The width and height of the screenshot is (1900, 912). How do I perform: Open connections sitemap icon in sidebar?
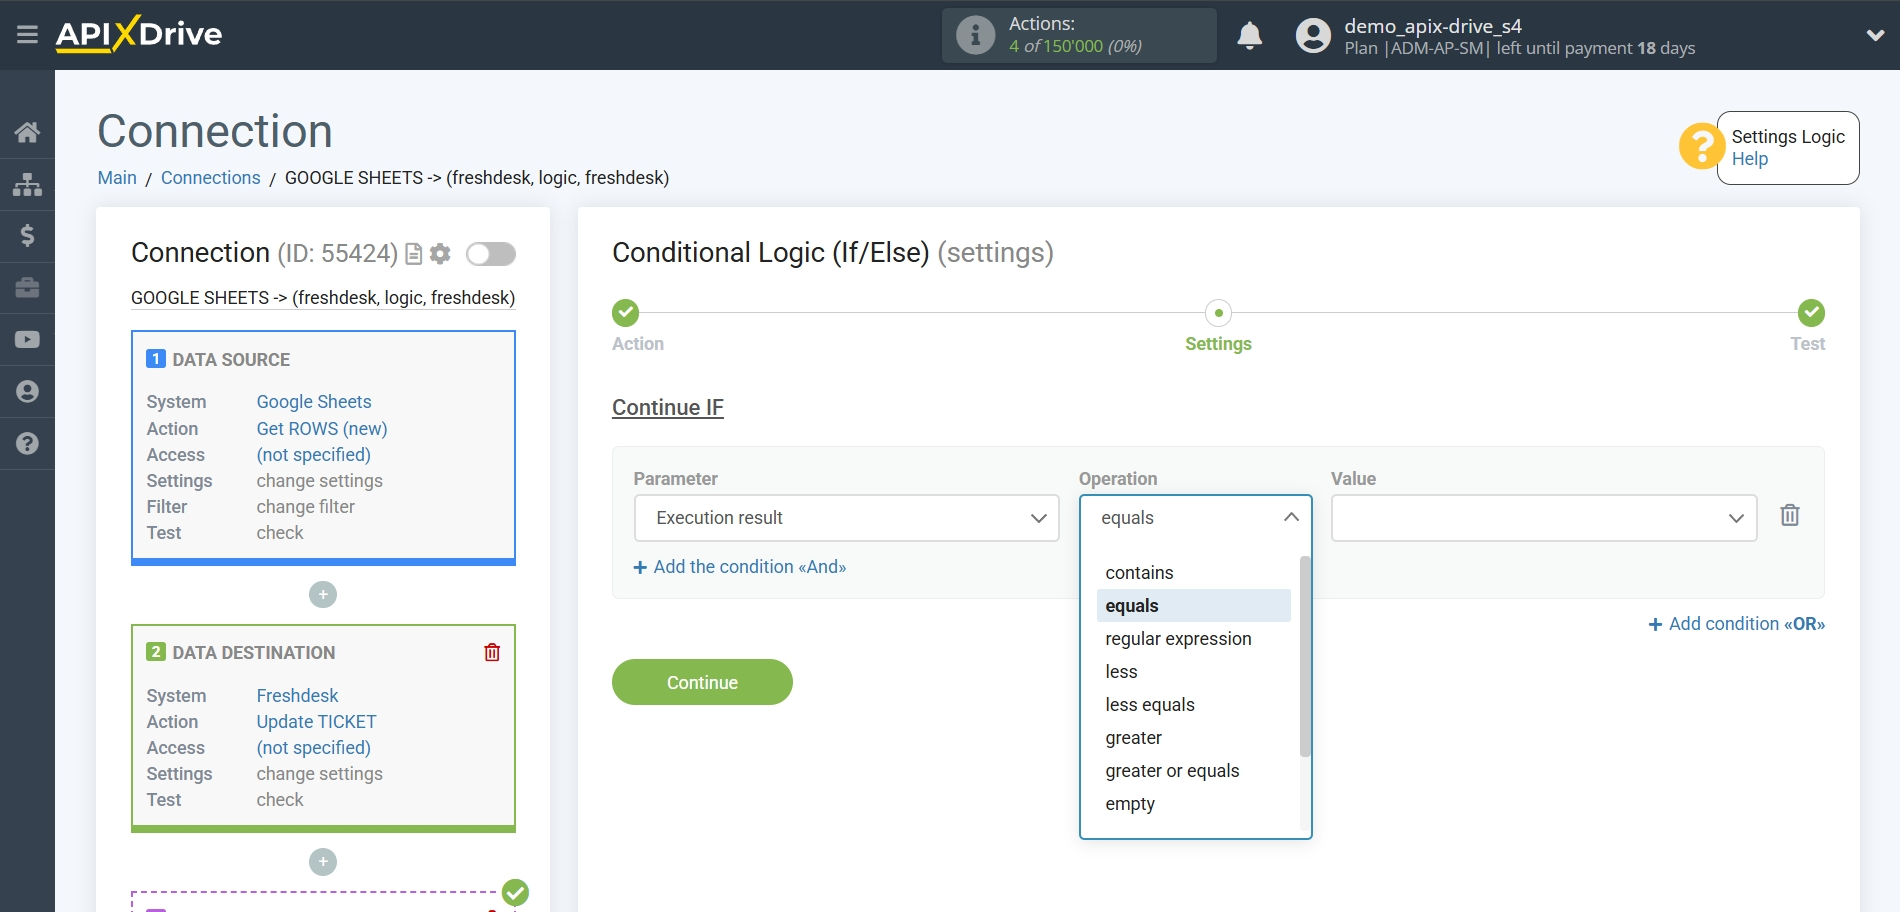click(x=27, y=184)
